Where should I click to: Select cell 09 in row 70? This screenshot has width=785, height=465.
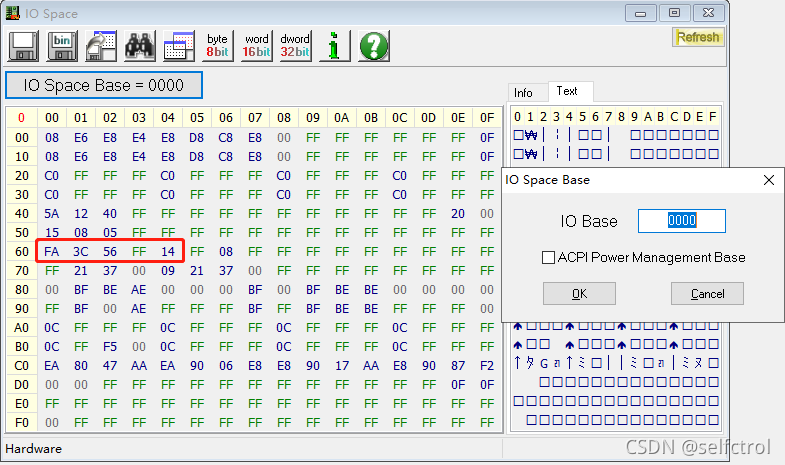[168, 270]
